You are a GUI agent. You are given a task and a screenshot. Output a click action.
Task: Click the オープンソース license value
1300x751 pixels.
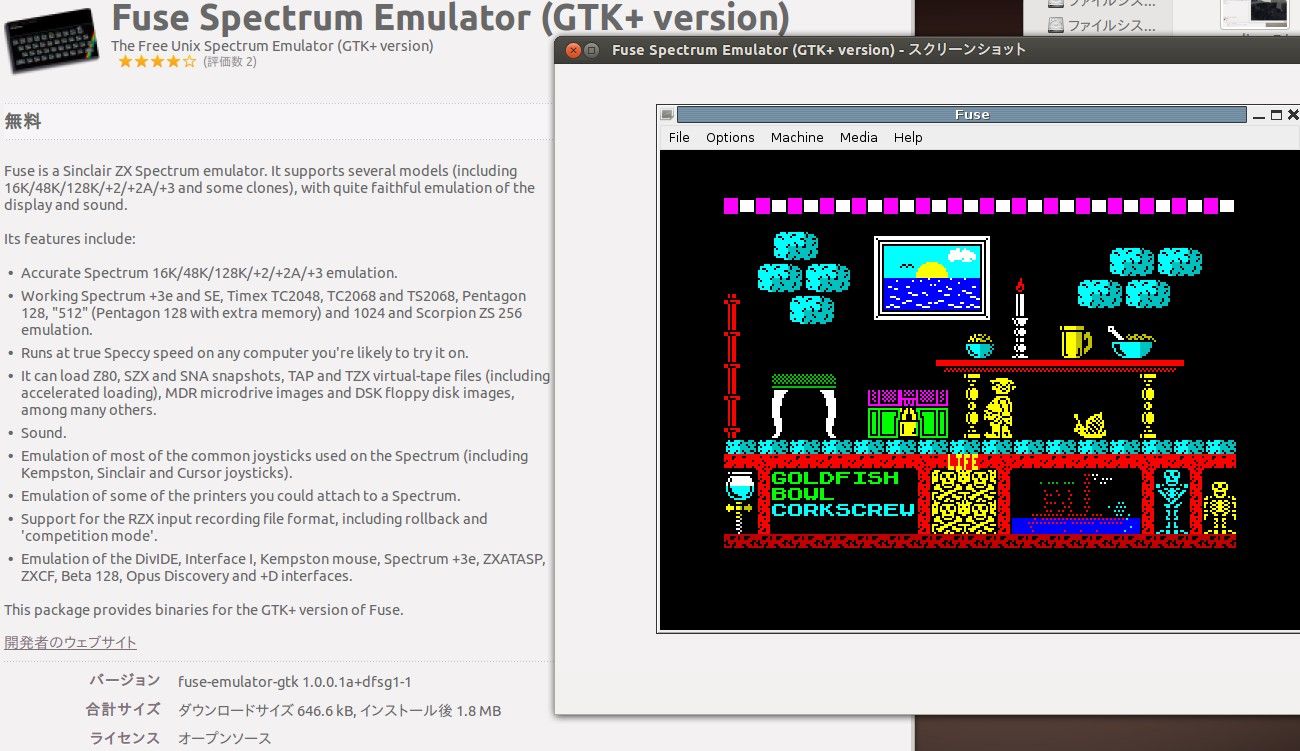point(224,739)
